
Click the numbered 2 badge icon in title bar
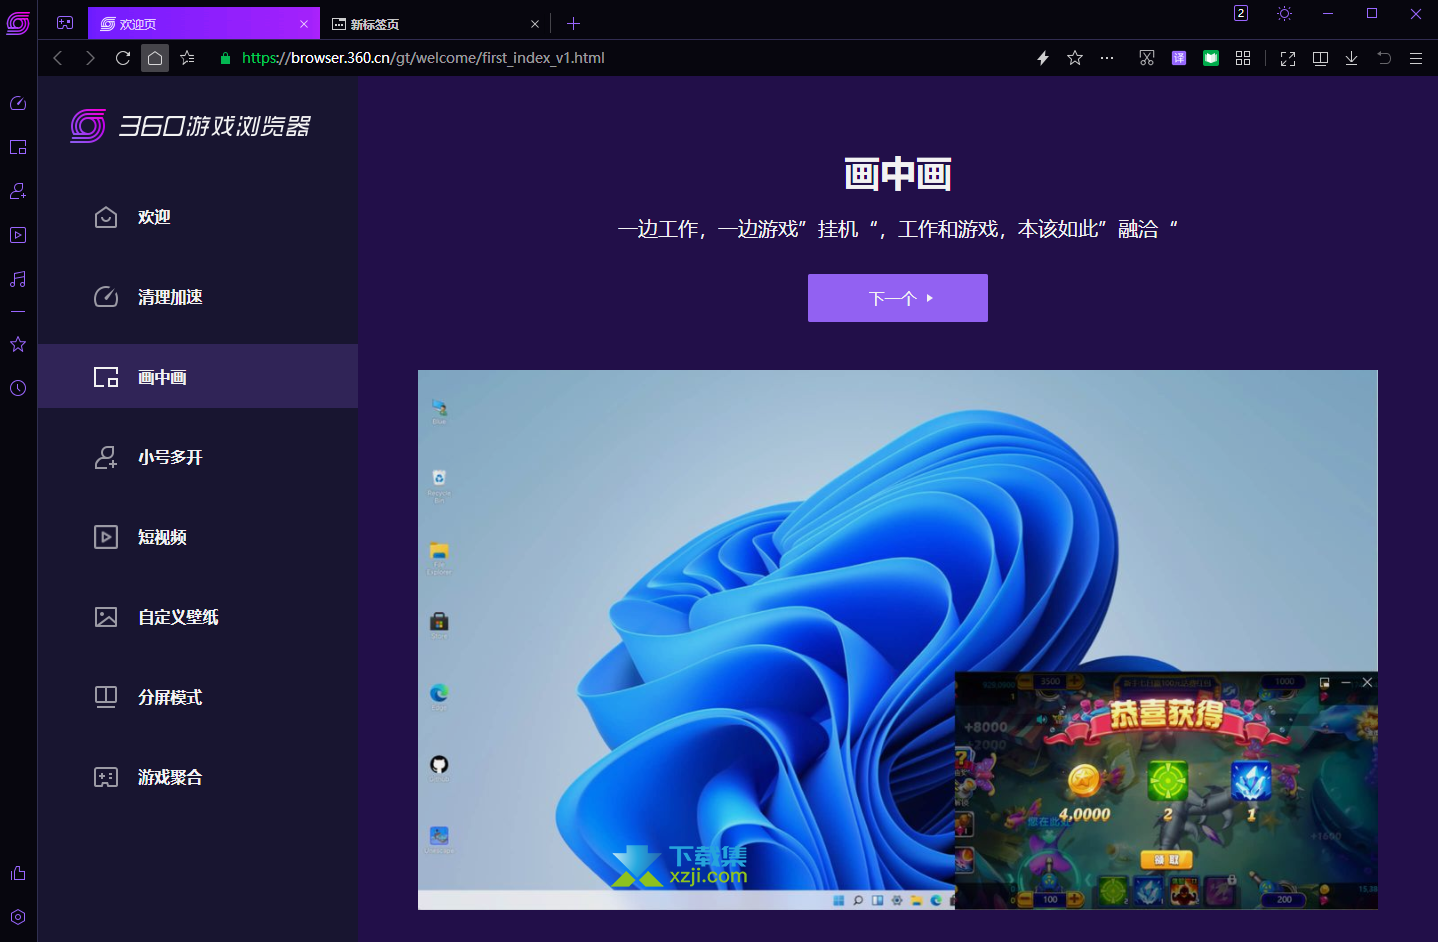pos(1241,13)
